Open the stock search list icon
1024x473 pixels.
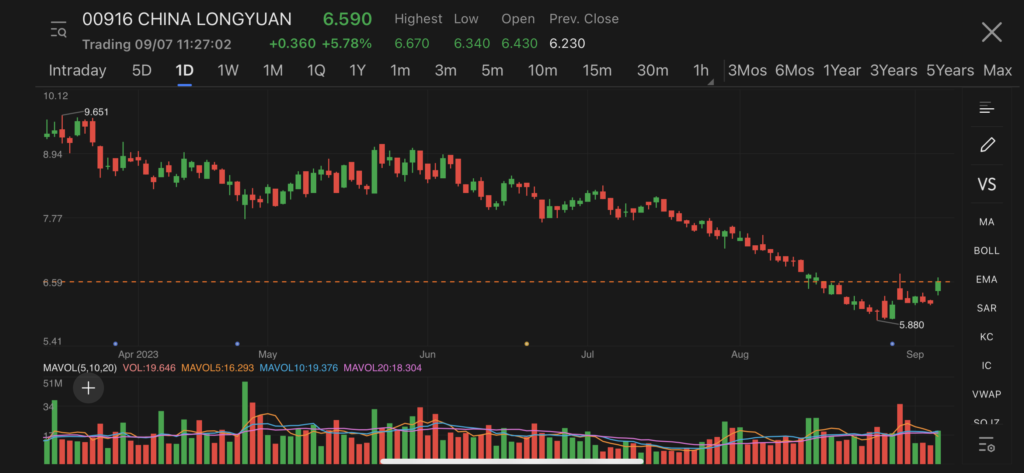click(x=59, y=29)
